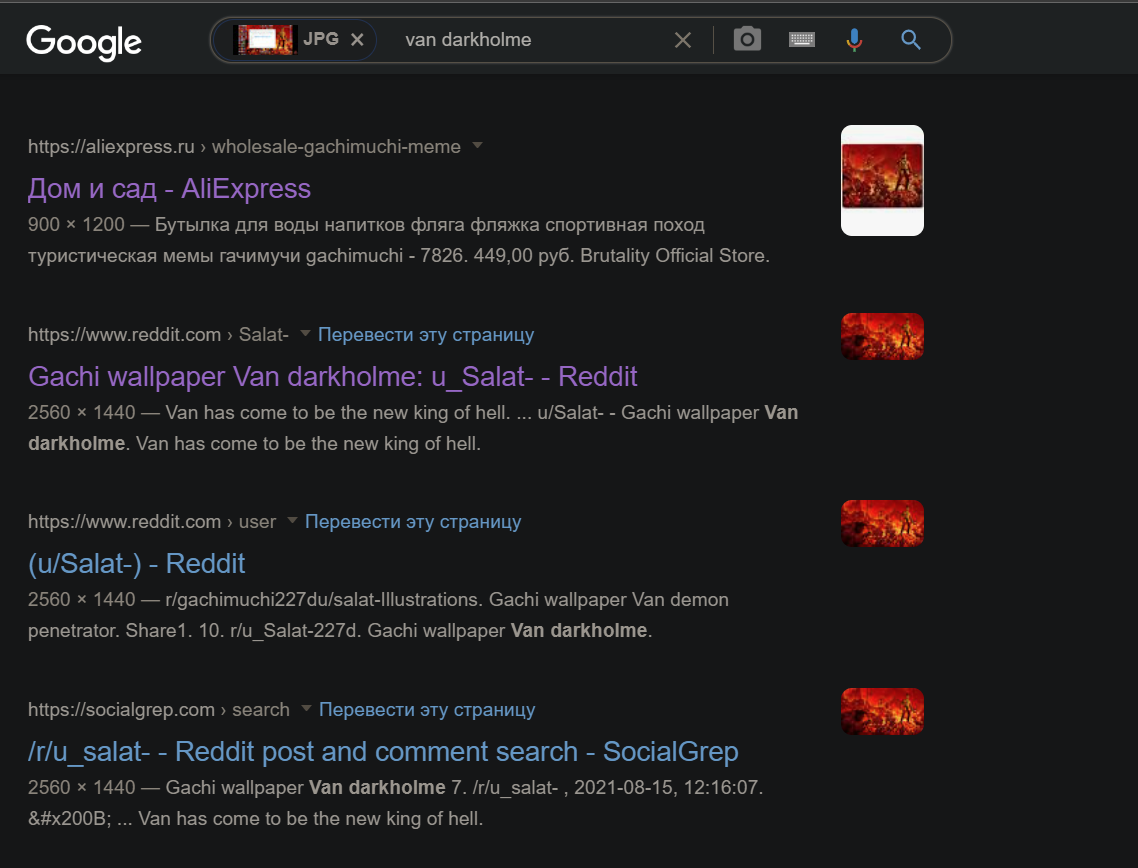Remove the uploaded JPG image chip
The height and width of the screenshot is (868, 1138).
357,40
